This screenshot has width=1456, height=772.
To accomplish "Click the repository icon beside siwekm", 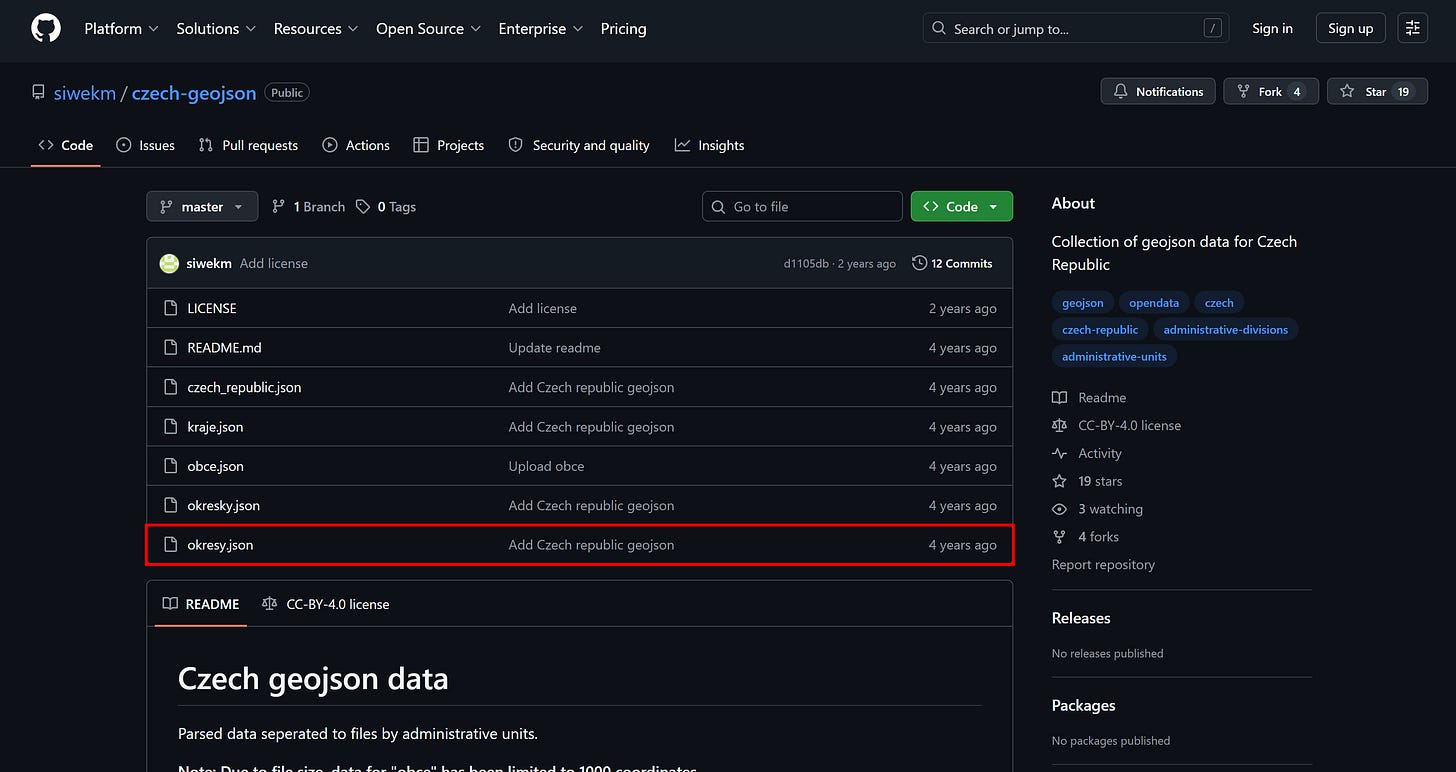I will point(38,92).
